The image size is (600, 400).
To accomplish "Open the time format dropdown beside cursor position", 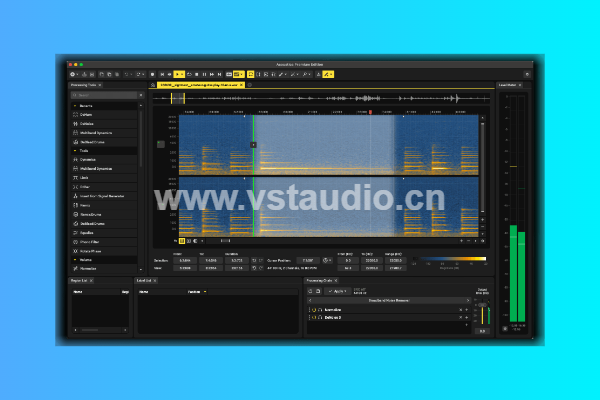I will click(327, 261).
